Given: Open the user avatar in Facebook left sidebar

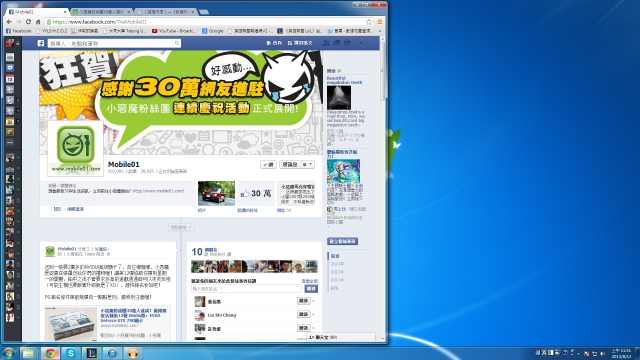Looking at the screenshot, I should [x=10, y=43].
